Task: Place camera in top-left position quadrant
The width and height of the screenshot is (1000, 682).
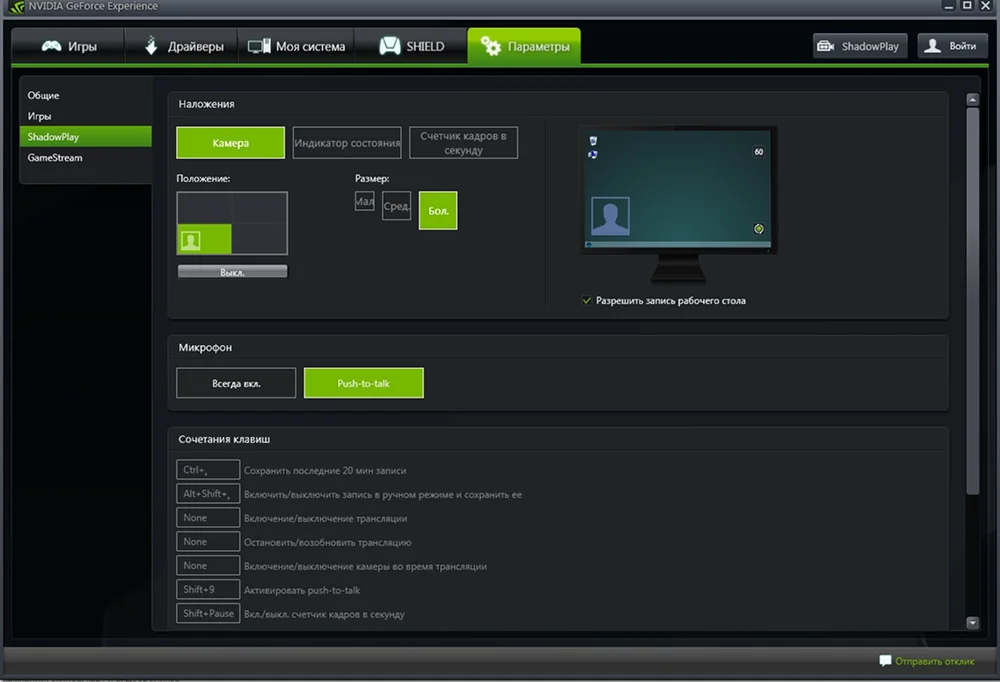Action: 204,208
